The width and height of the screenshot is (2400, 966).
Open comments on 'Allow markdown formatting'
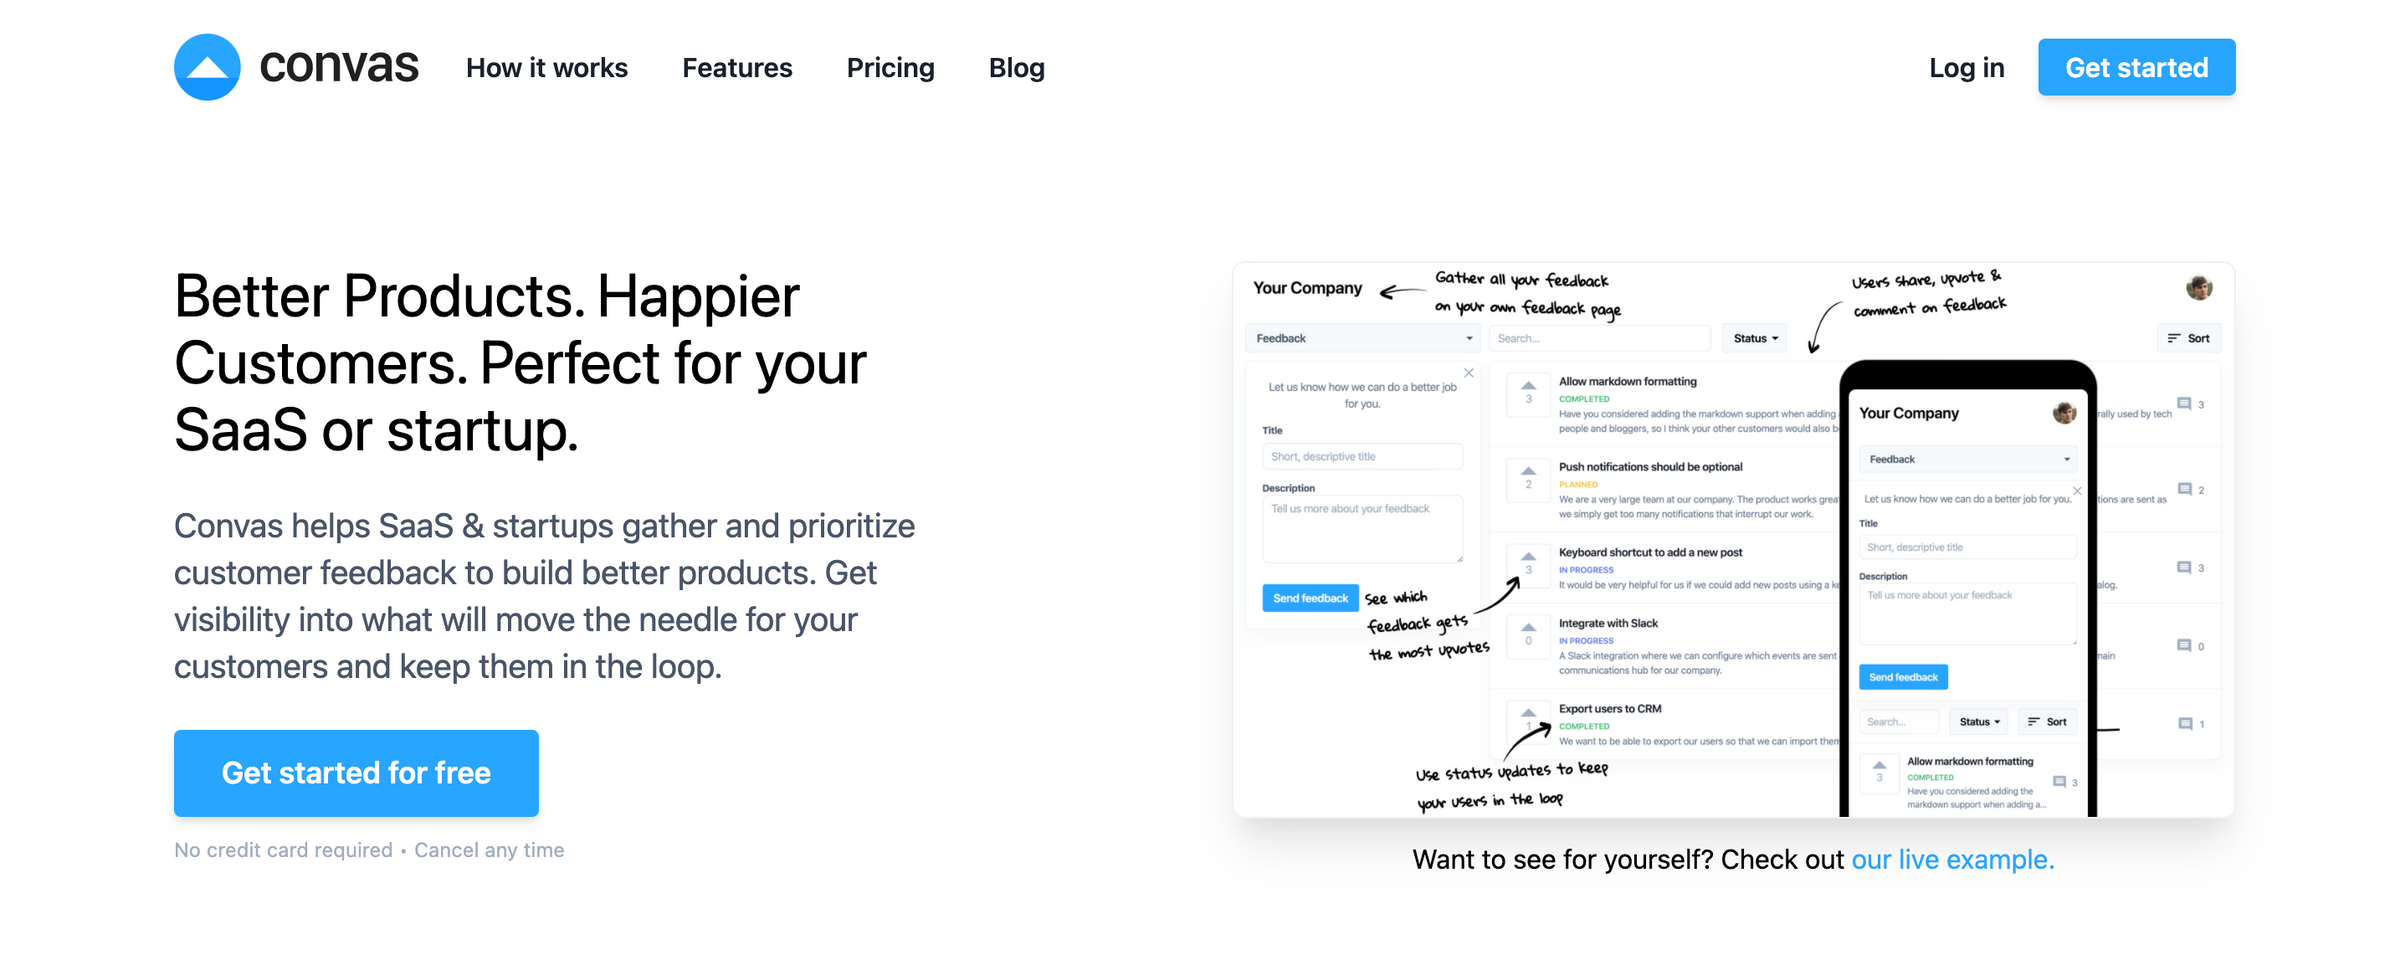pyautogui.click(x=2185, y=404)
